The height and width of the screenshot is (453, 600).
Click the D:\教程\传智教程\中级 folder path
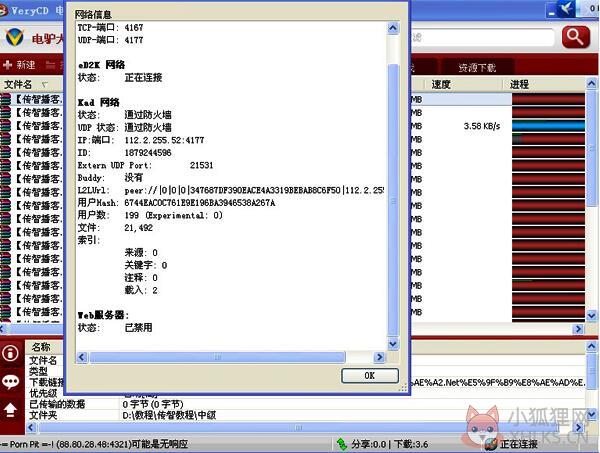click(169, 415)
